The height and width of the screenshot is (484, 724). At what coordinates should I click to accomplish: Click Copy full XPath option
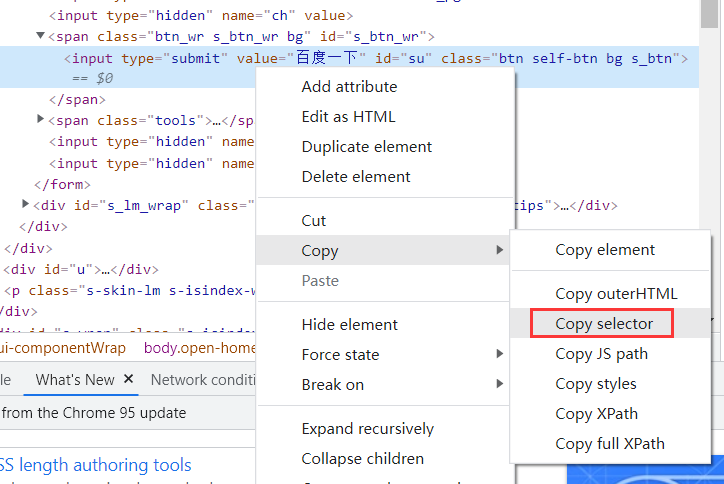609,444
